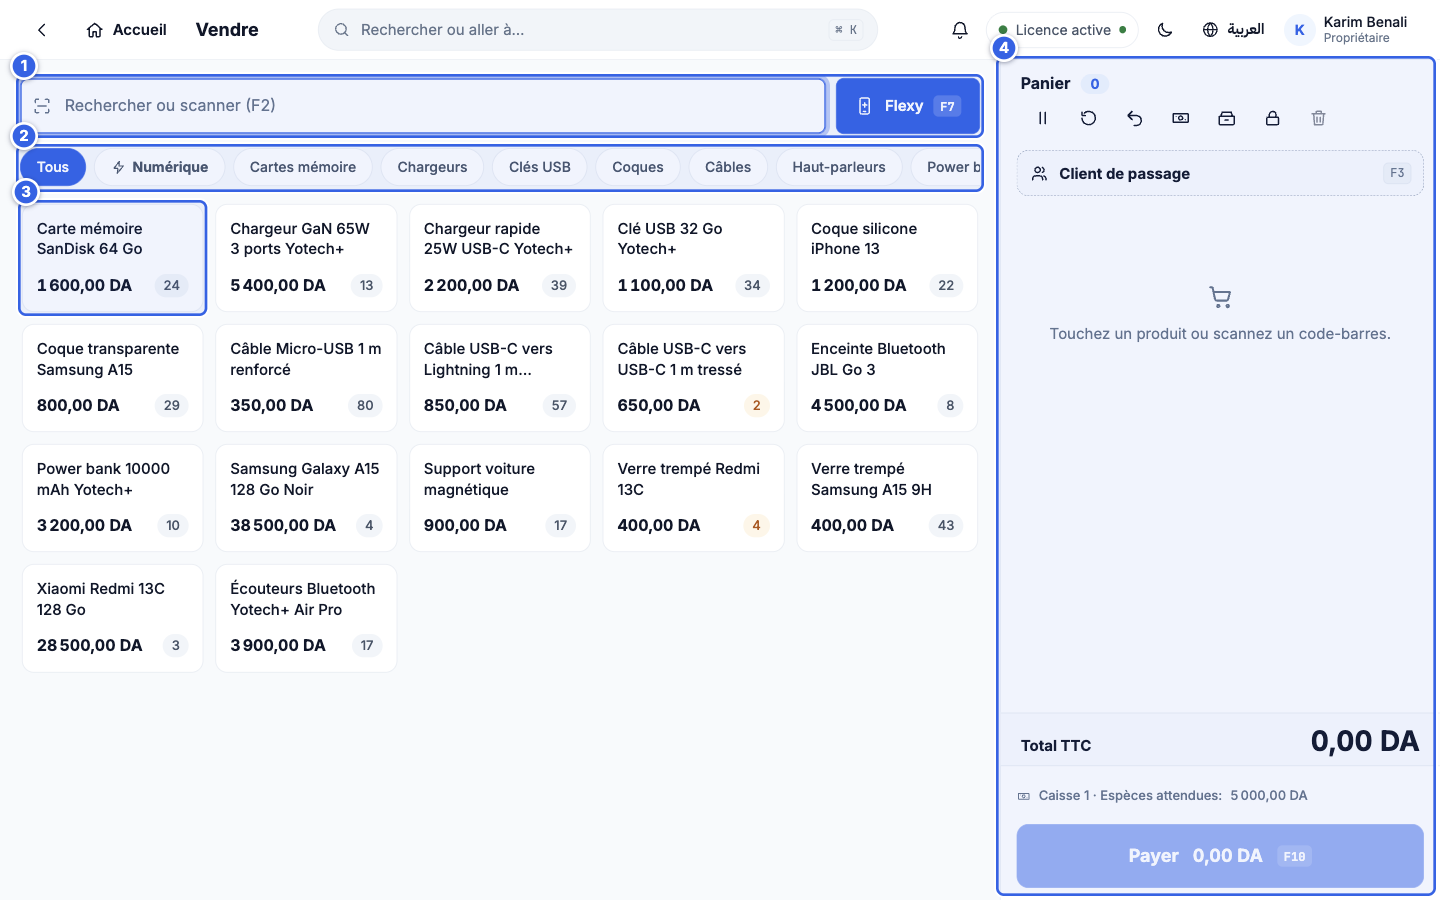Click the padlock icon in the cart toolbar
Viewport: 1440px width, 900px height.
tap(1272, 118)
